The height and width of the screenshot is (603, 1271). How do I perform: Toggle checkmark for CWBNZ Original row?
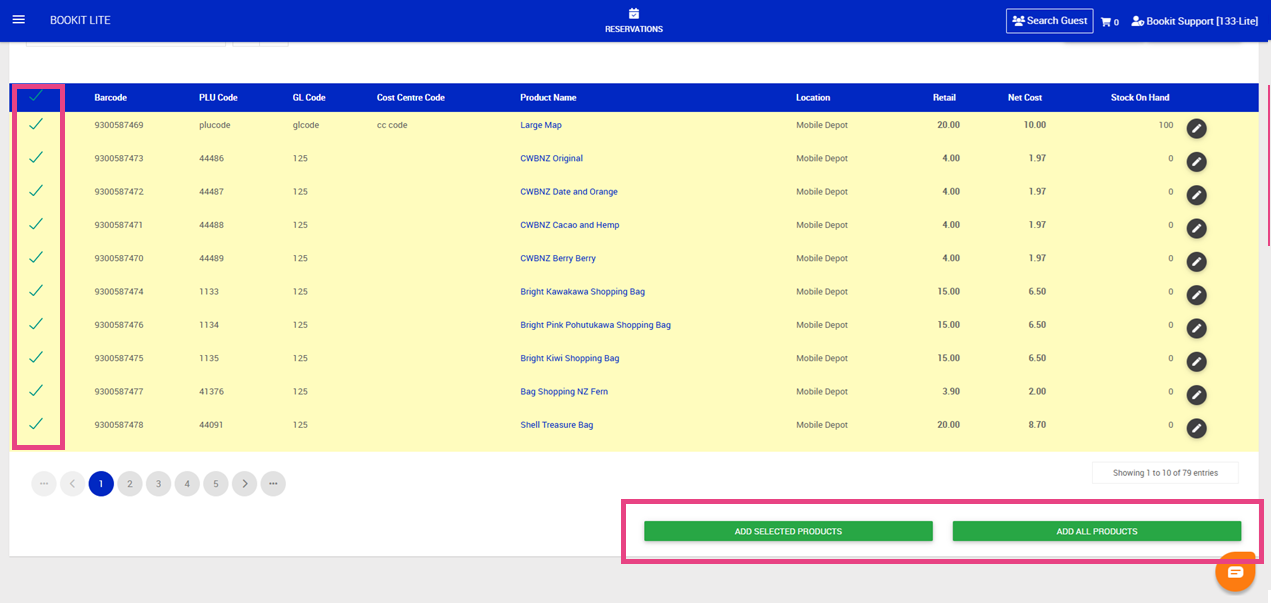36,157
